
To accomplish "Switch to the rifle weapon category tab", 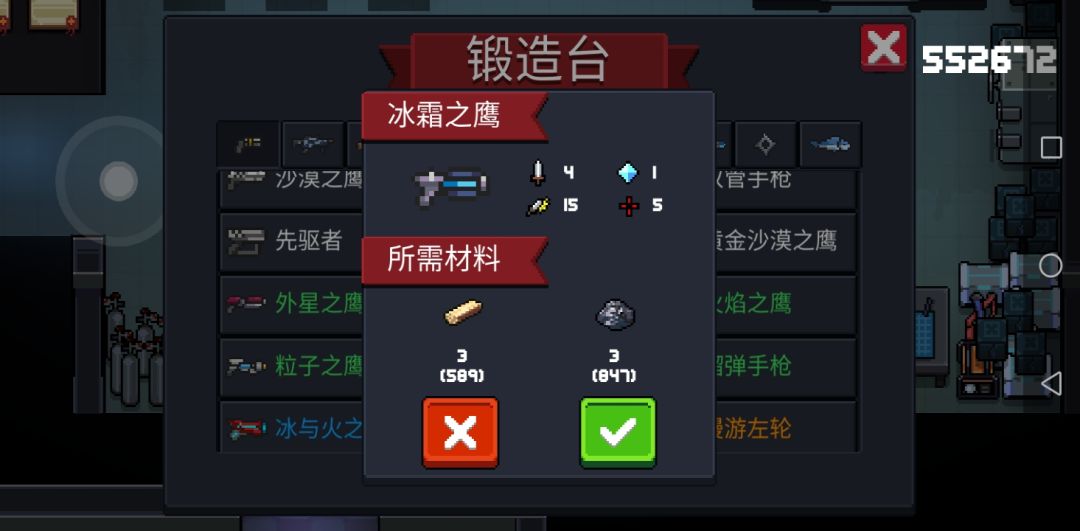I will pyautogui.click(x=313, y=145).
